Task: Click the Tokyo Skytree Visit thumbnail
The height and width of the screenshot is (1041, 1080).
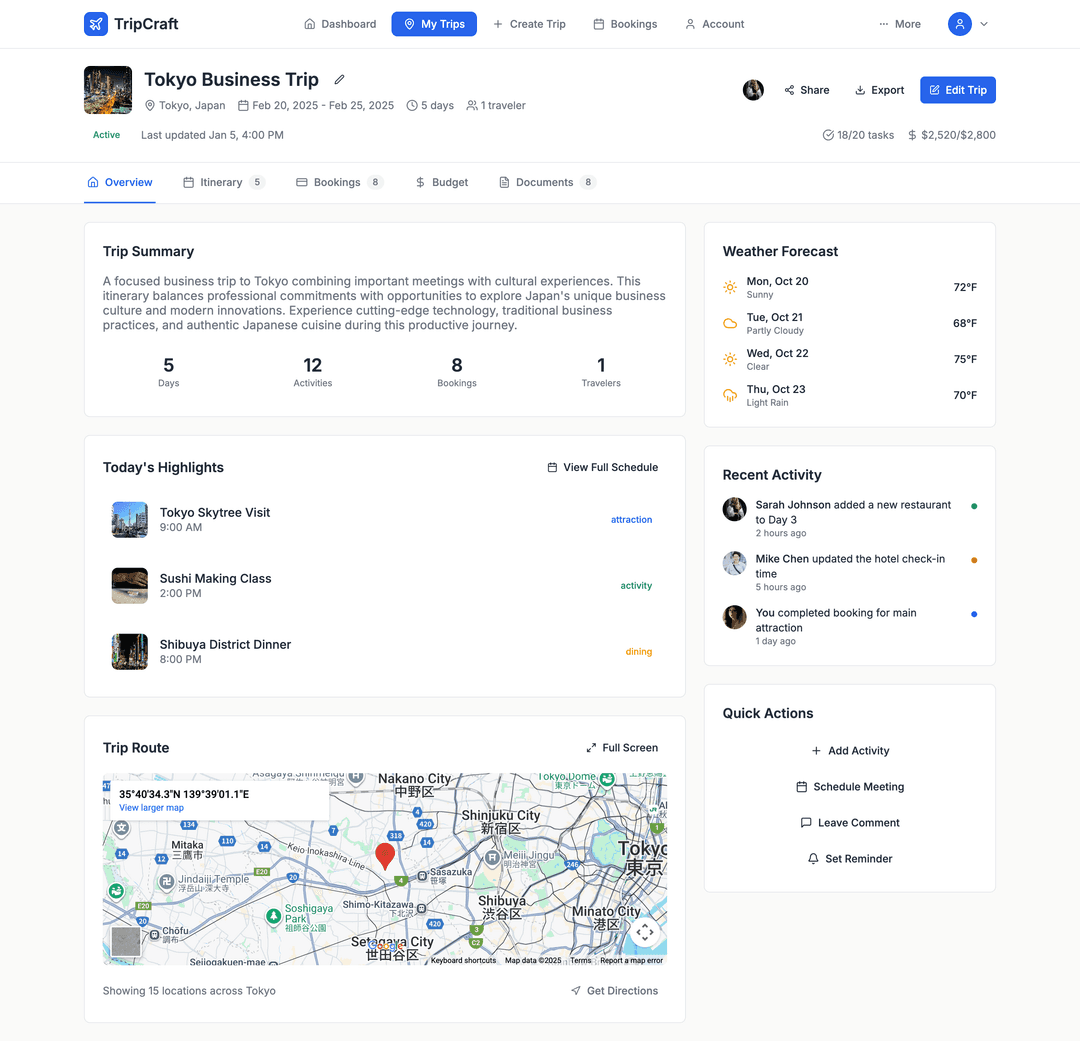Action: [x=129, y=519]
